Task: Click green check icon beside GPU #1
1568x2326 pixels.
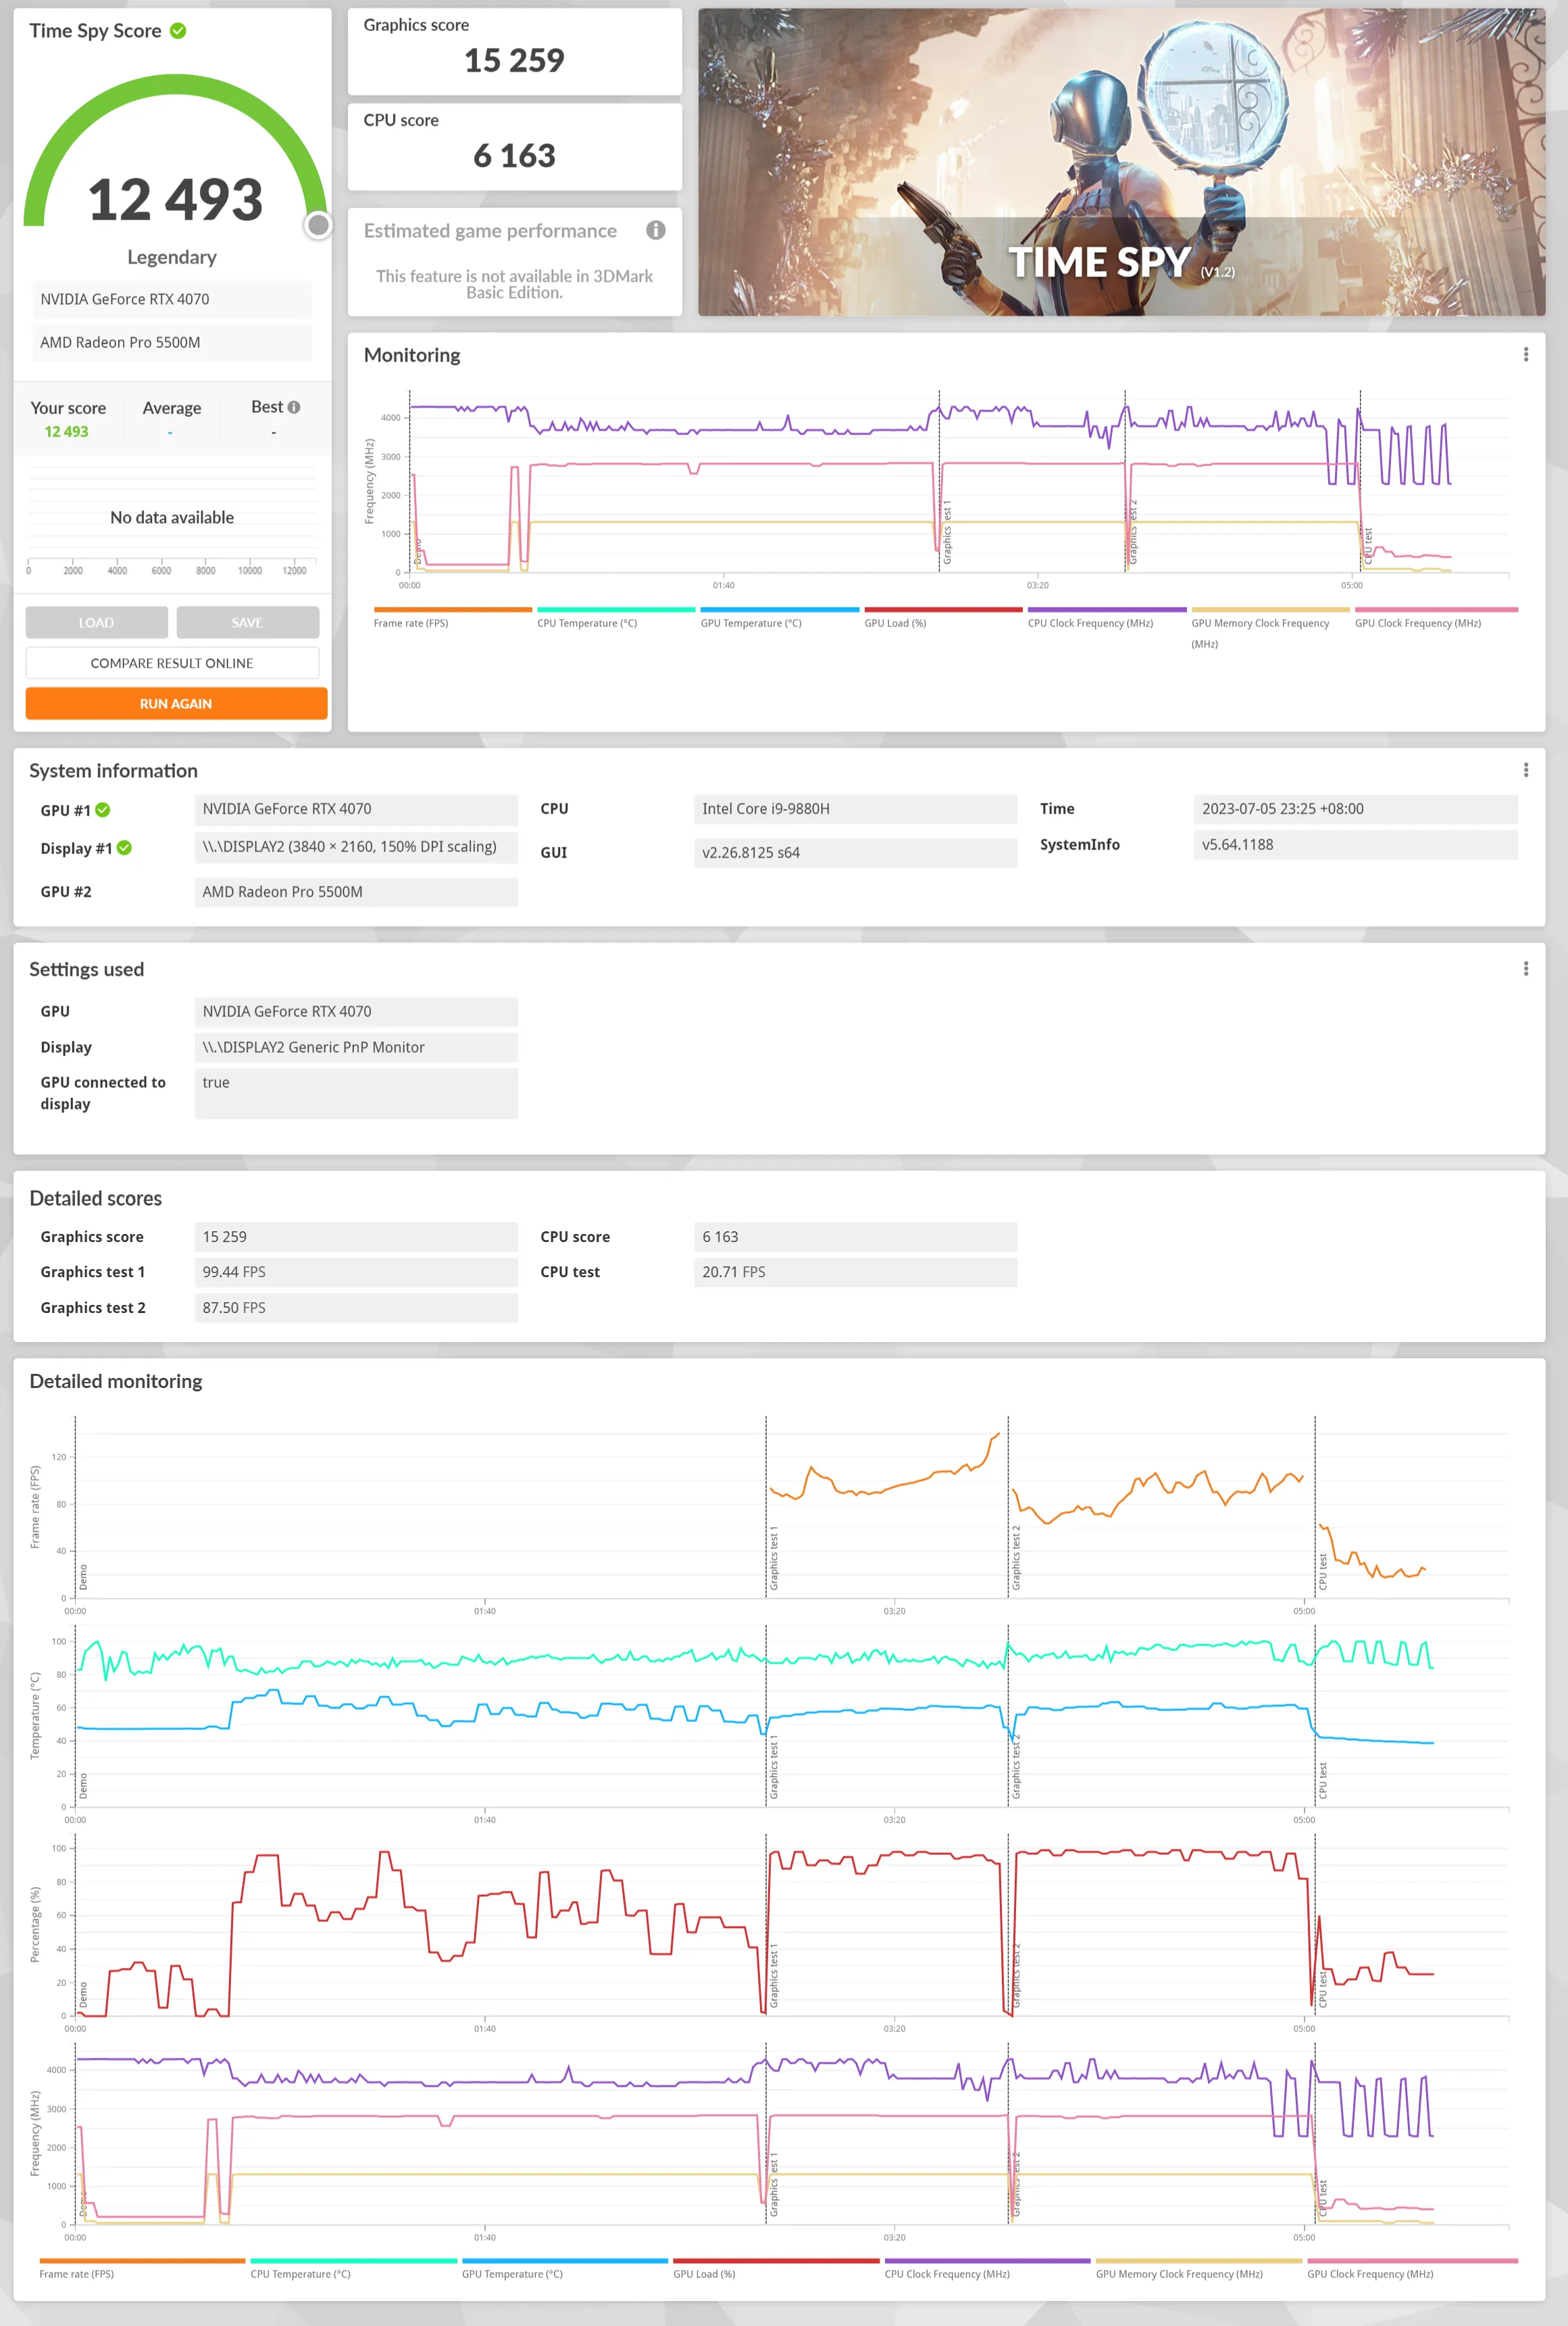Action: [x=103, y=810]
